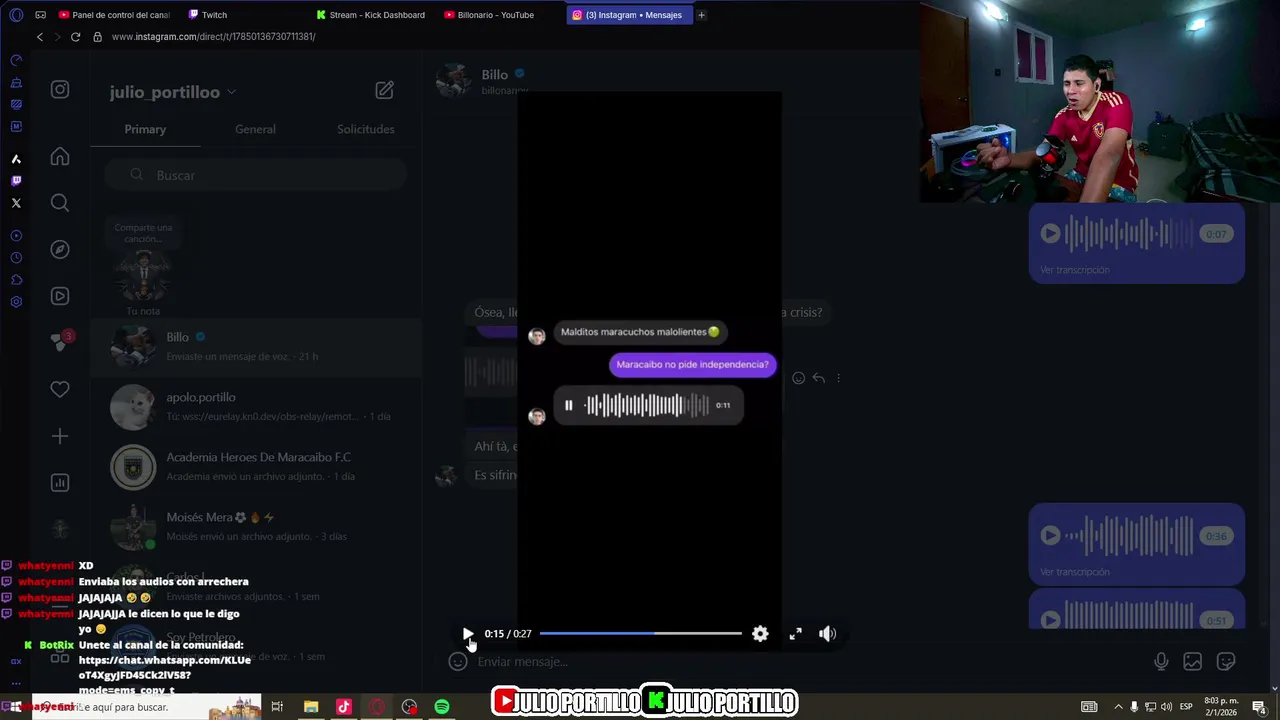This screenshot has height=720, width=1280.
Task: Open the notifications heart icon
Action: pyautogui.click(x=60, y=389)
